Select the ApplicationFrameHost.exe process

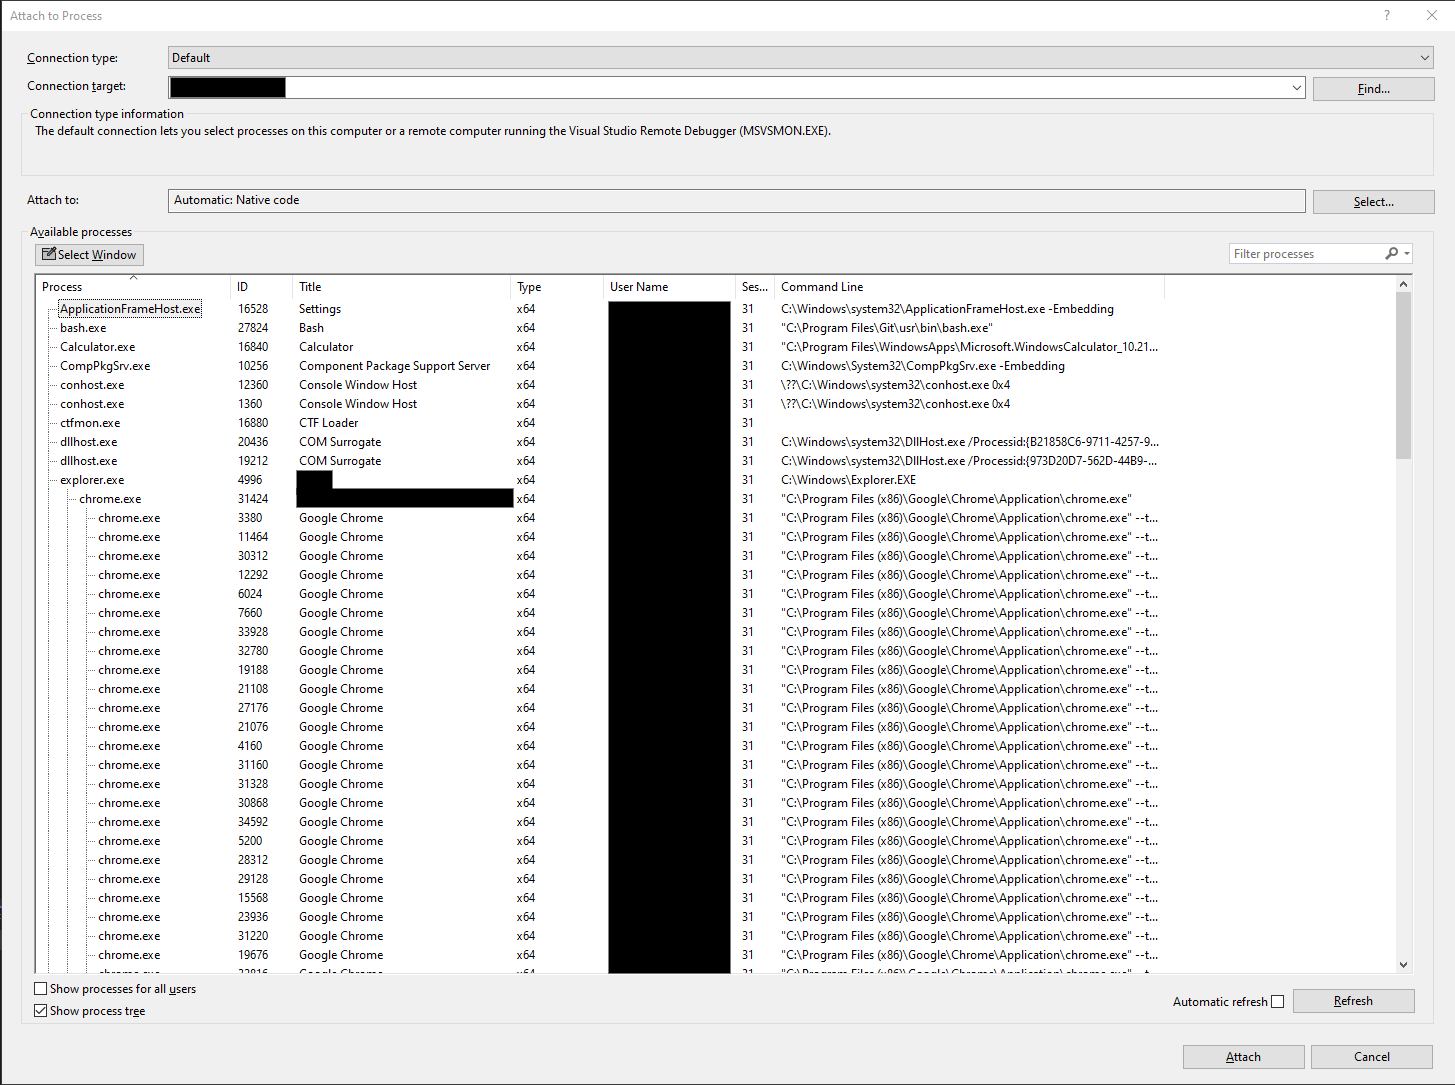(130, 309)
